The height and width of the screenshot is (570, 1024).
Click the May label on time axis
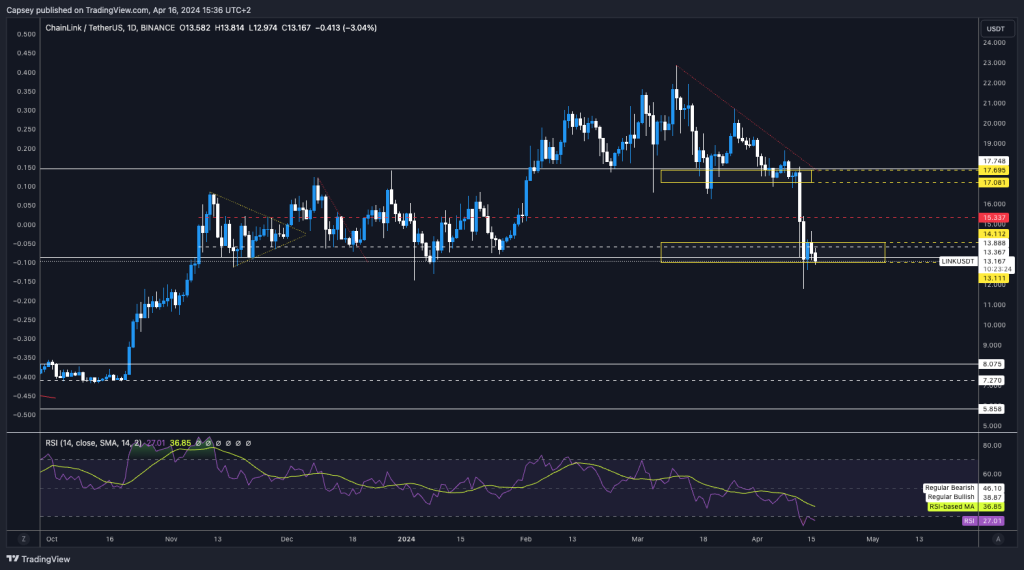(x=872, y=539)
